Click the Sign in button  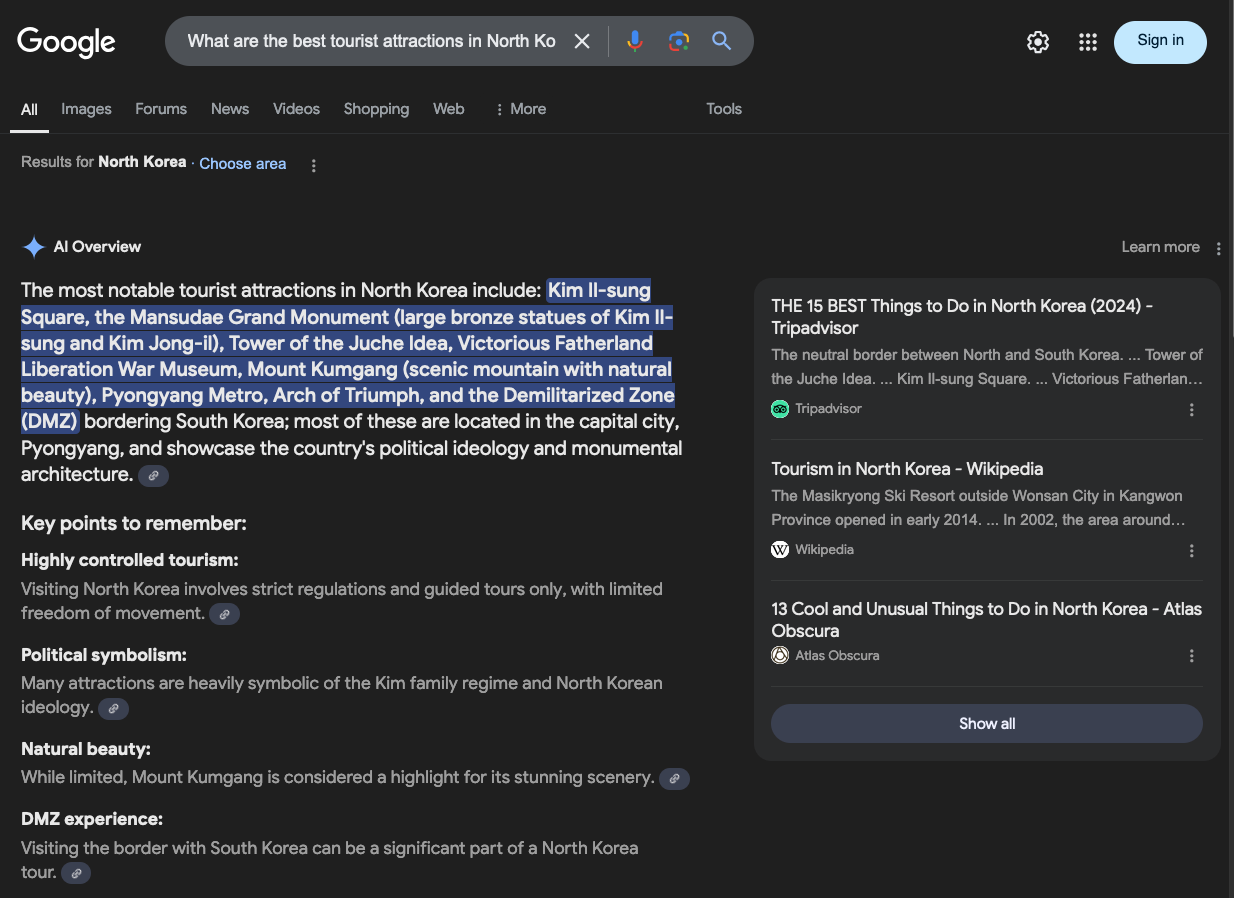[x=1160, y=42]
